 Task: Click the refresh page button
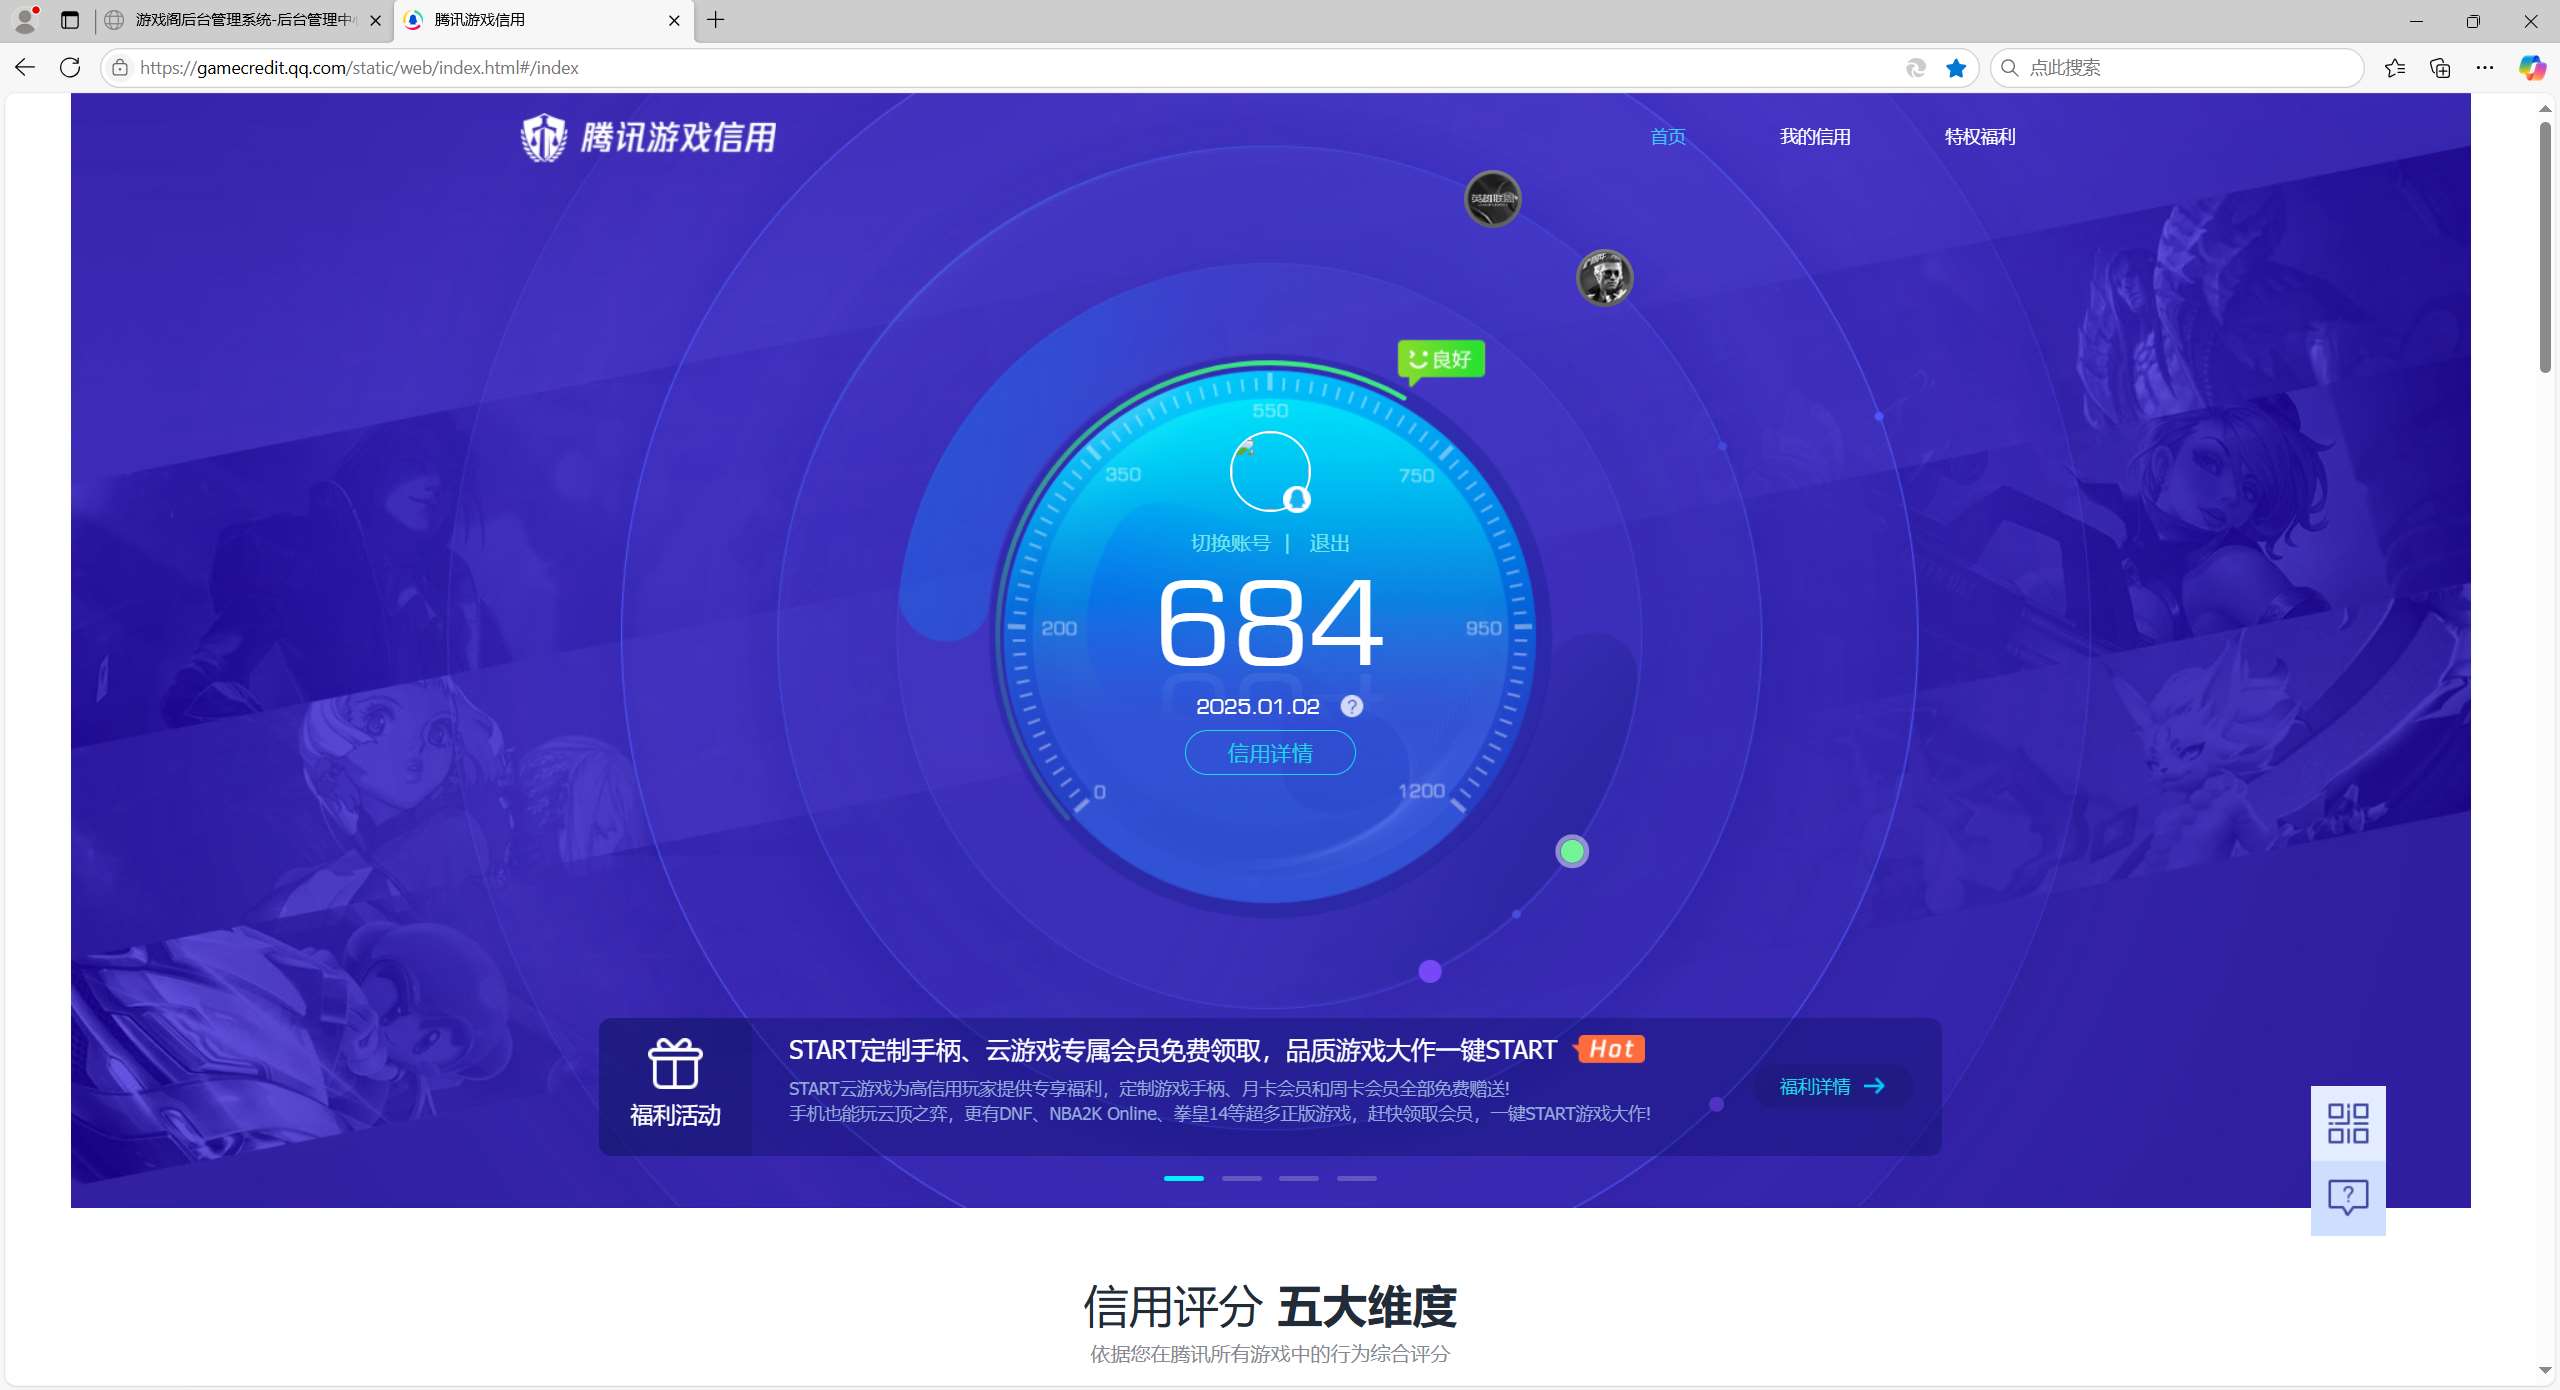click(x=70, y=68)
